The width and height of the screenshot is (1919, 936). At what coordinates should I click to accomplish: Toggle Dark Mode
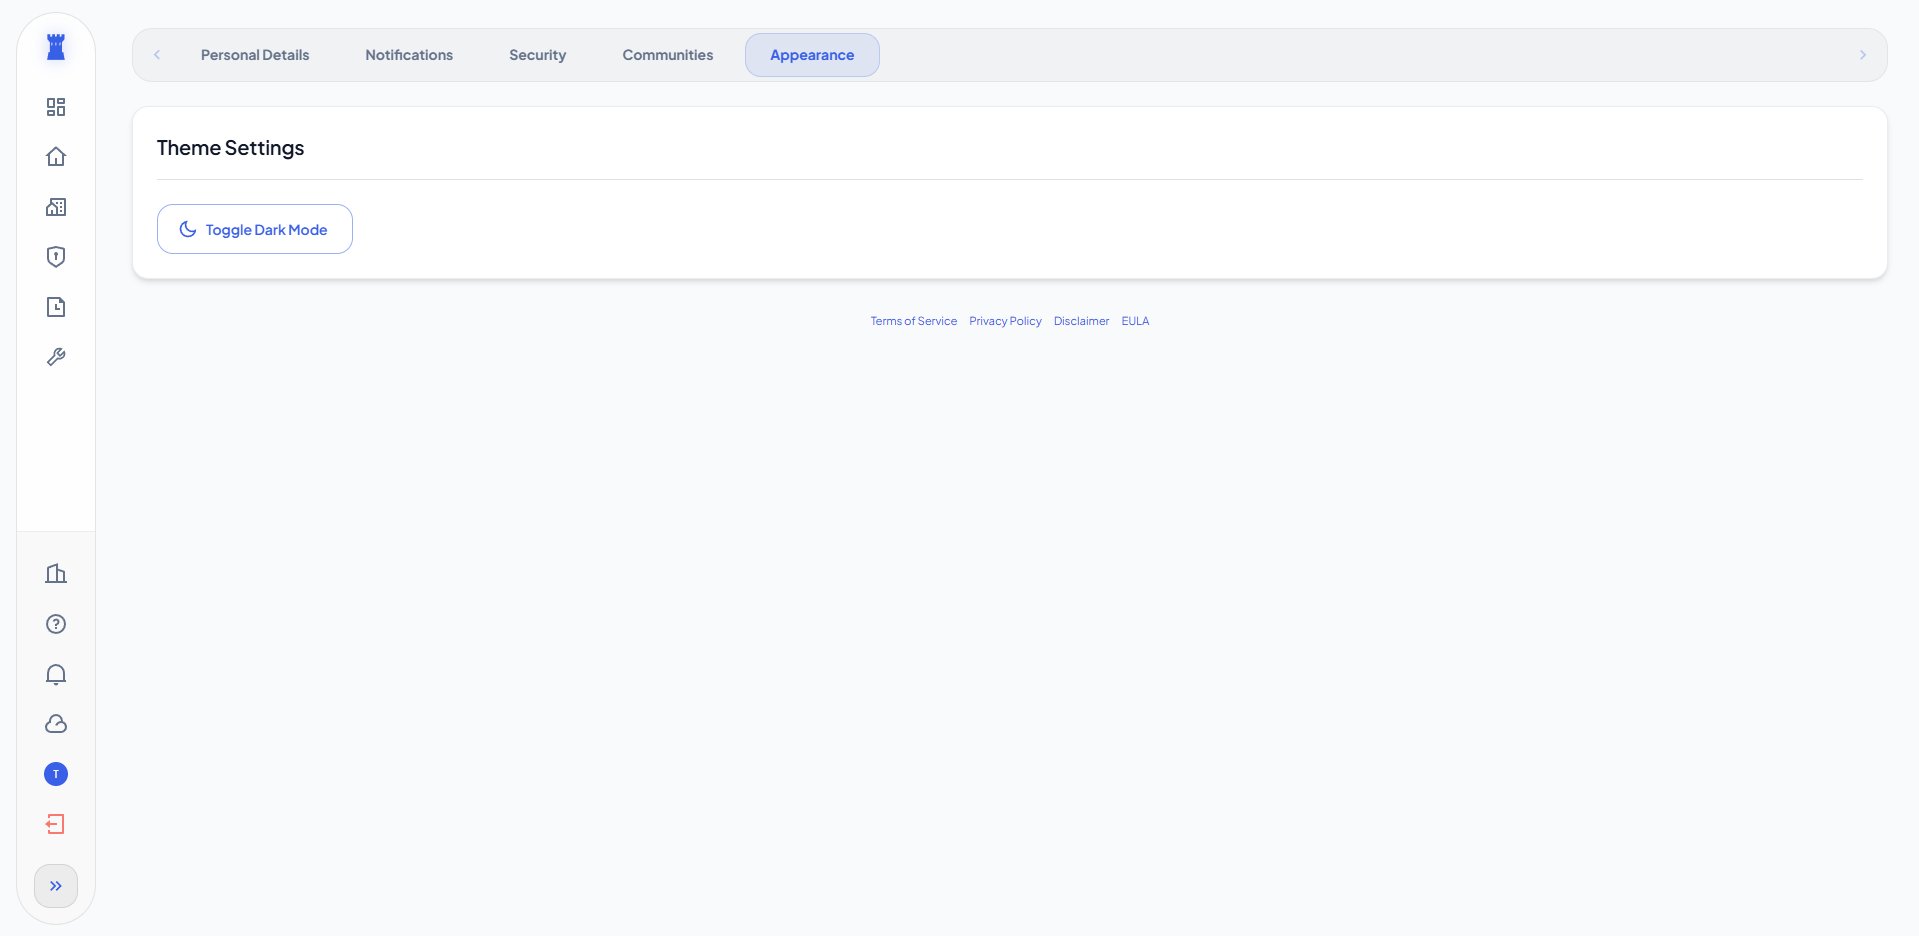(x=255, y=229)
